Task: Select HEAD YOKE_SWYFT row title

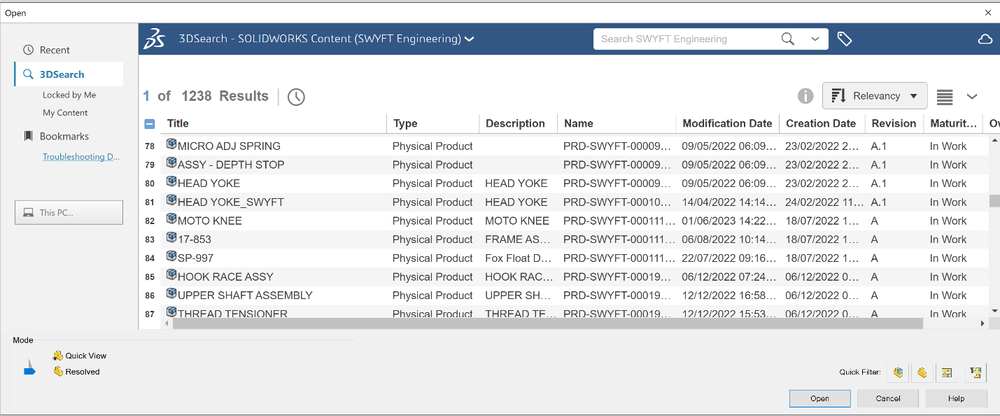Action: pyautogui.click(x=231, y=202)
